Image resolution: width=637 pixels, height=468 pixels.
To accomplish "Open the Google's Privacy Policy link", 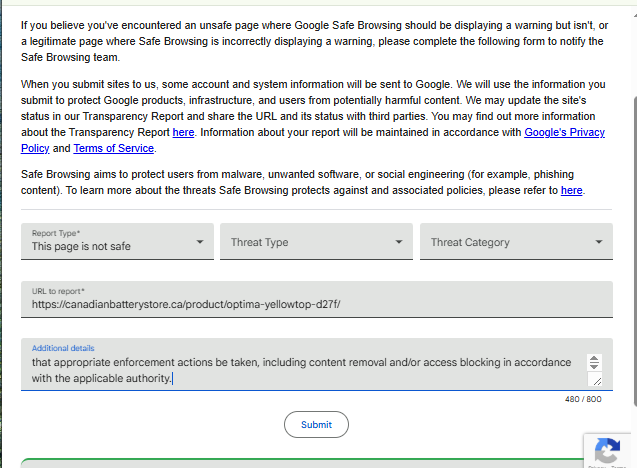I will pyautogui.click(x=313, y=140).
